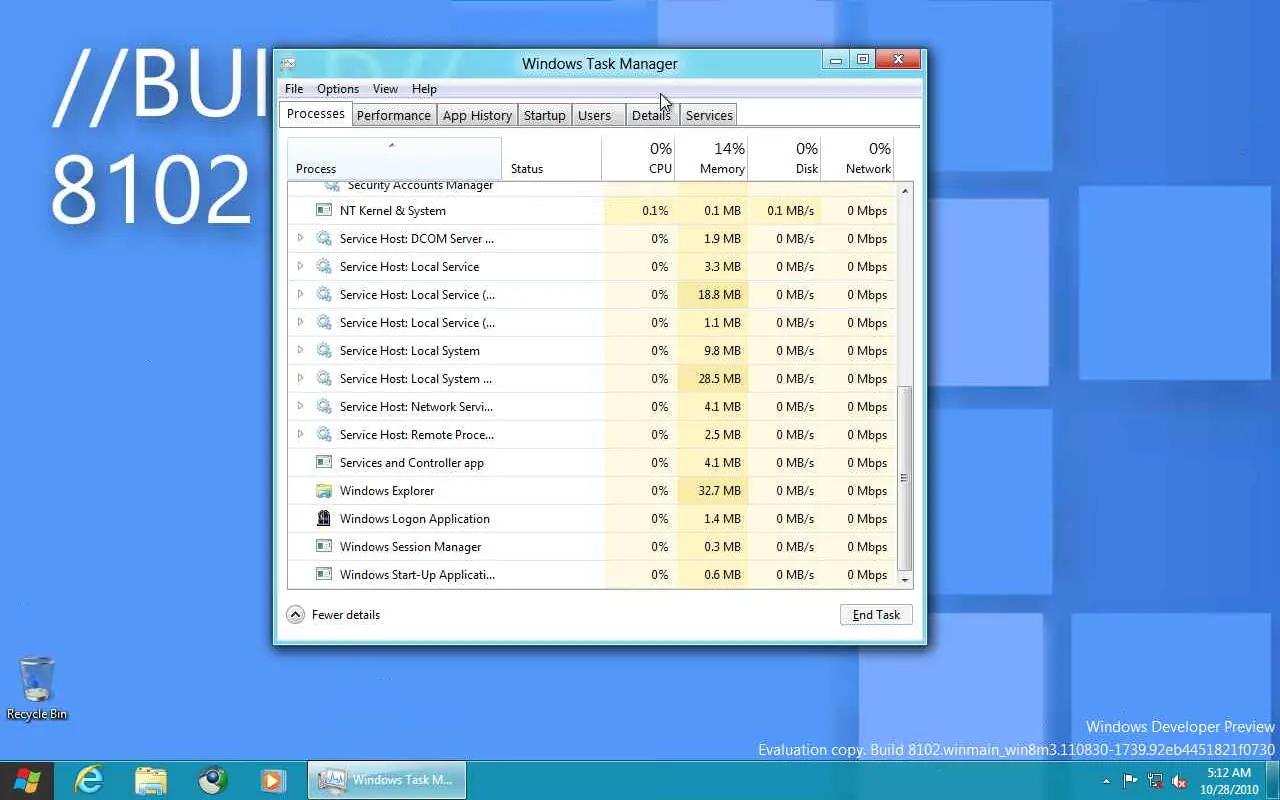Click the End Task button
This screenshot has height=800, width=1280.
click(876, 615)
